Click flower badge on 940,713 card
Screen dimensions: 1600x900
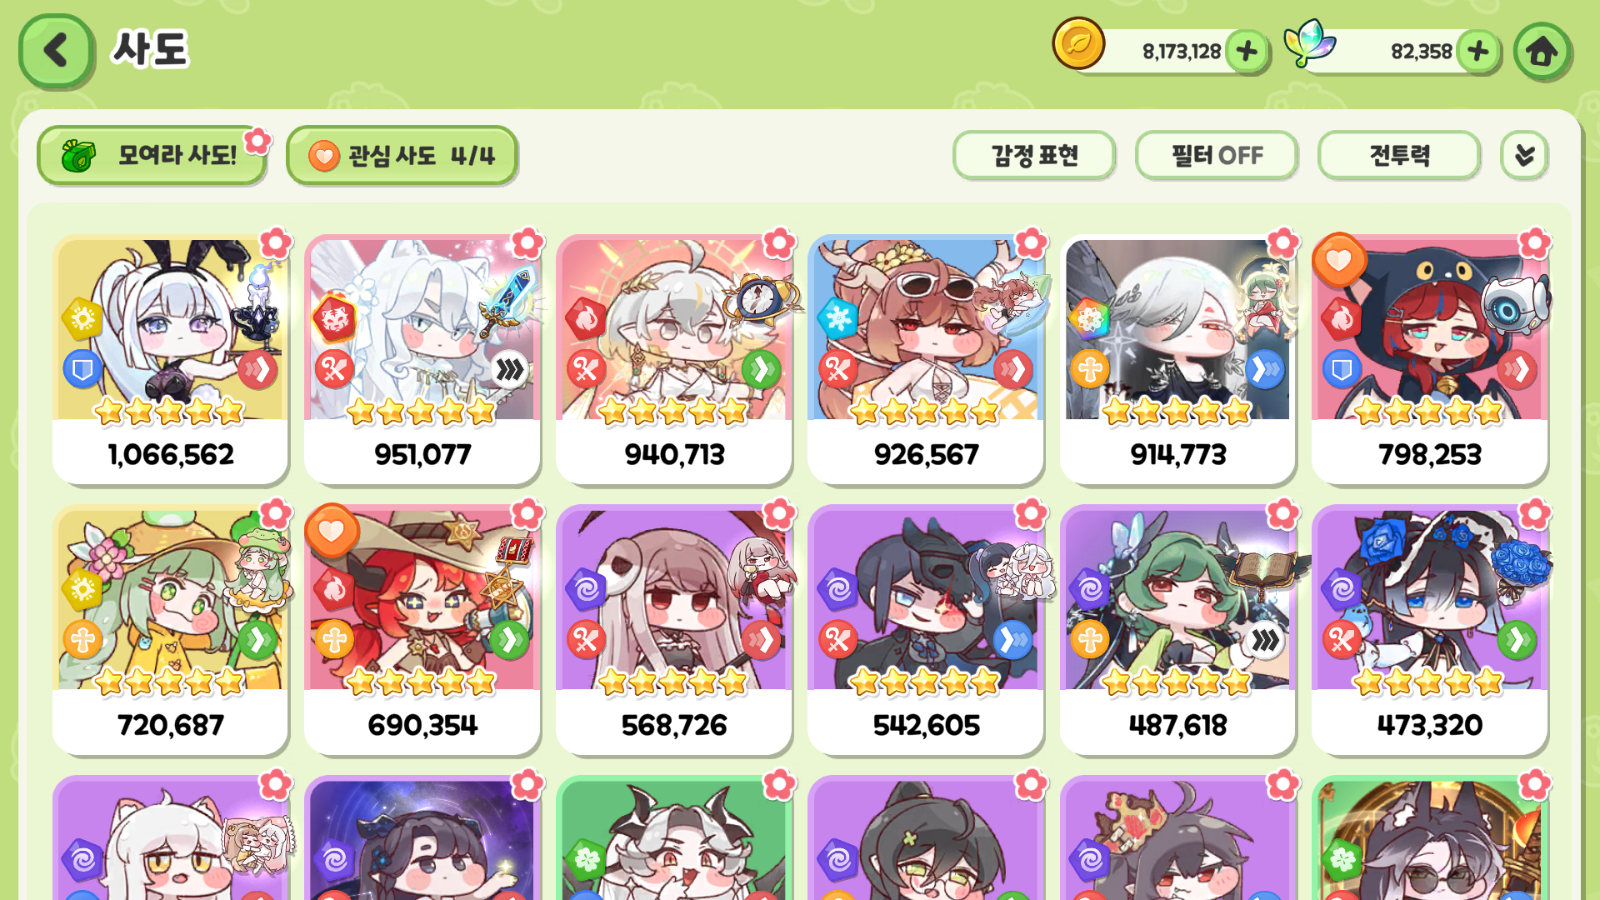pyautogui.click(x=778, y=243)
